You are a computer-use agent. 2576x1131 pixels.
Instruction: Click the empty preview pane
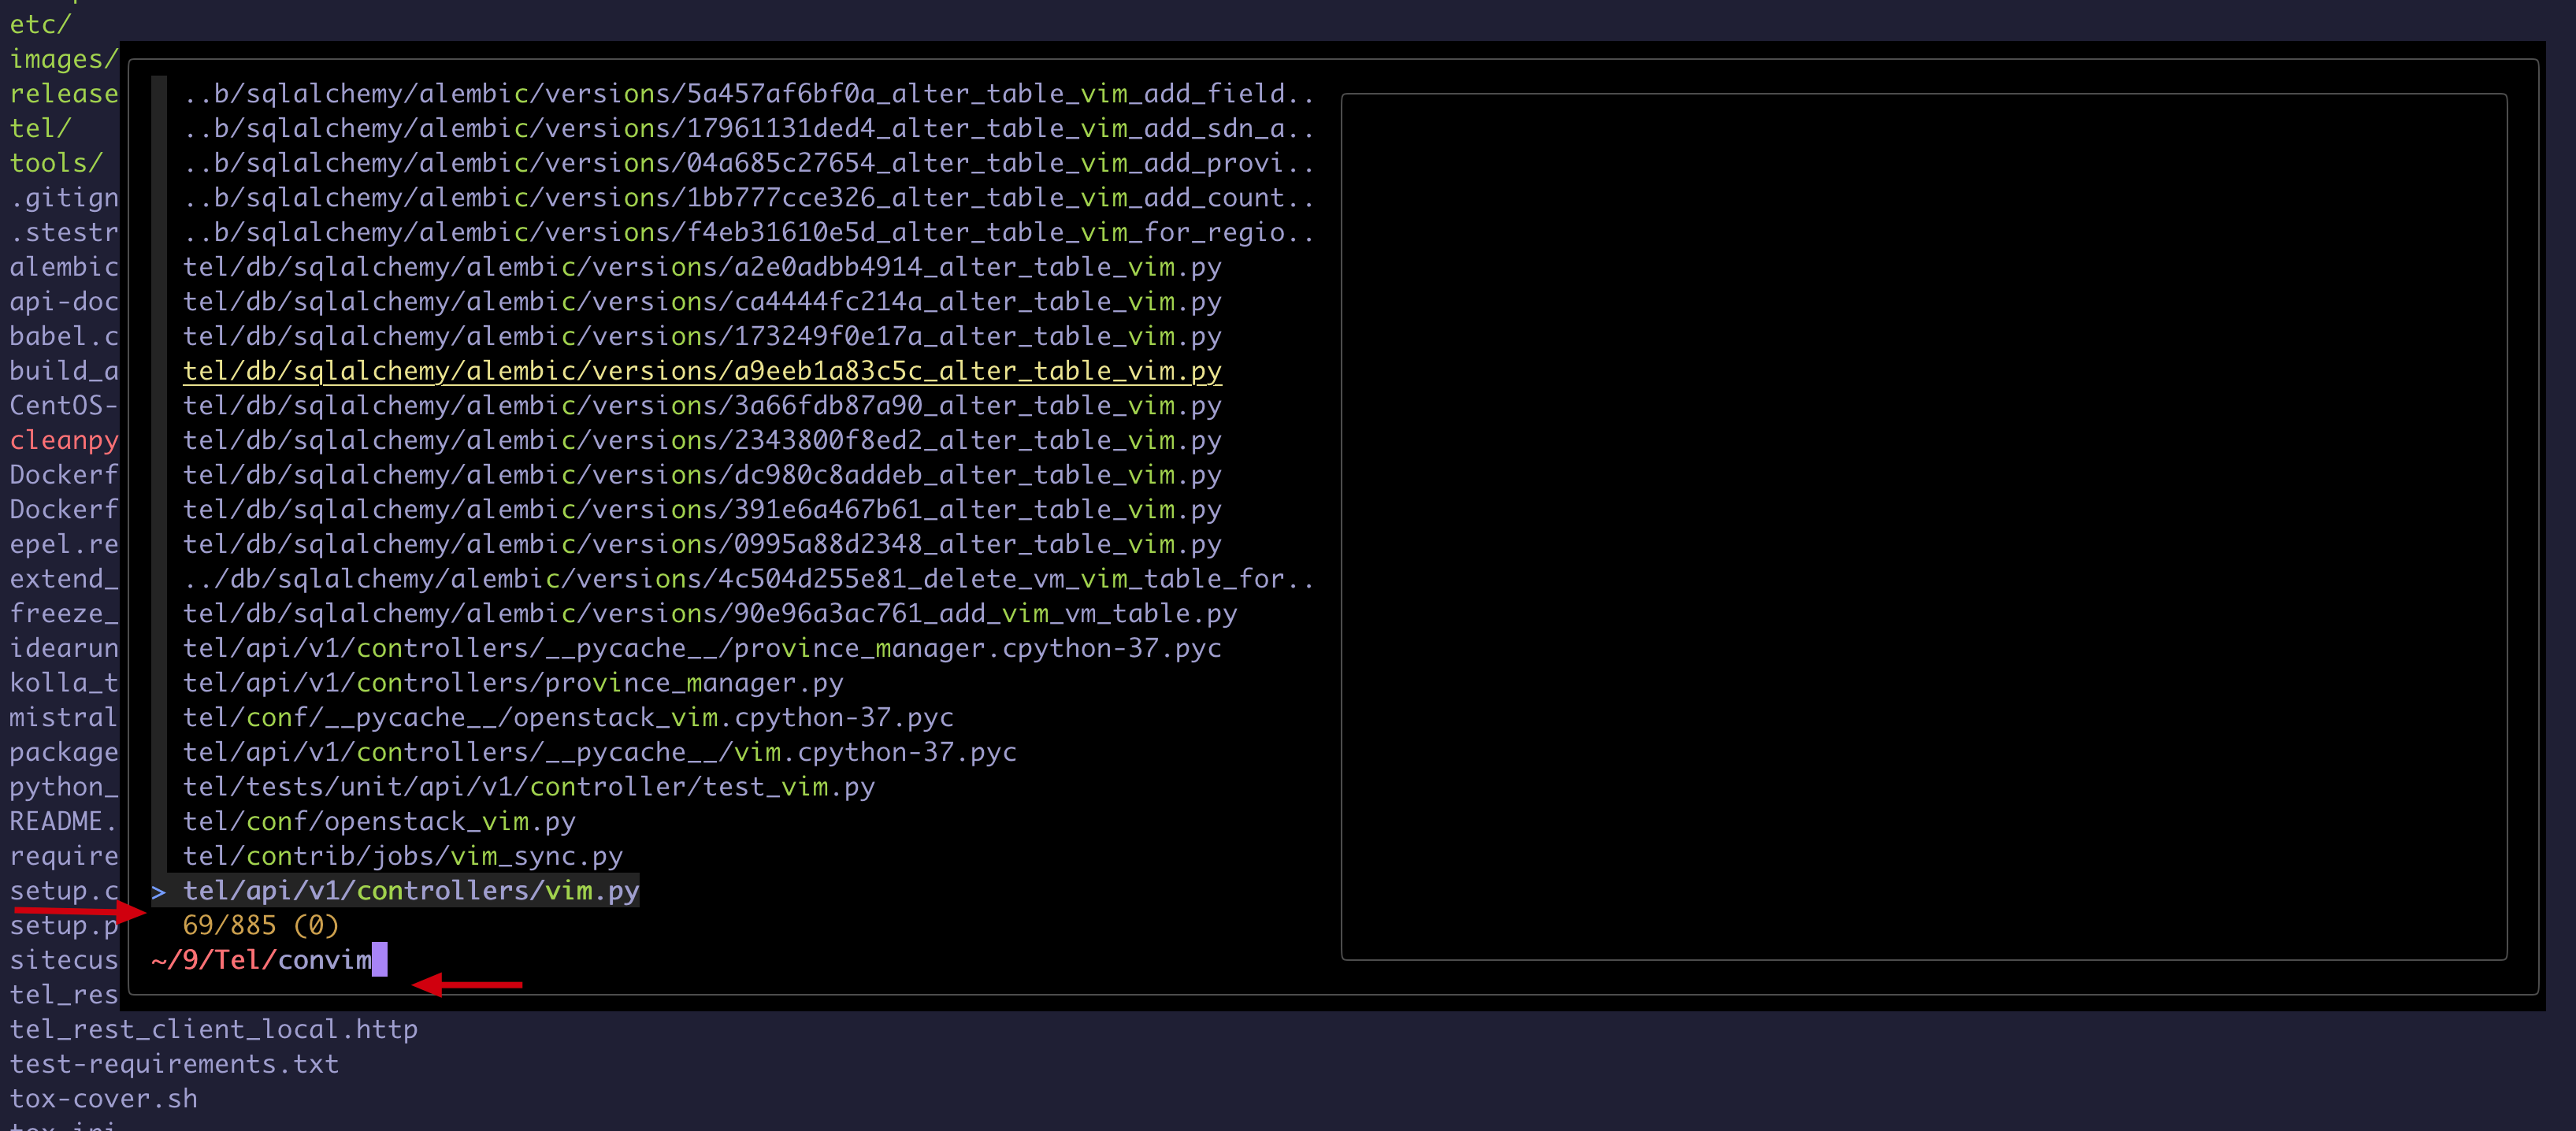1922,526
